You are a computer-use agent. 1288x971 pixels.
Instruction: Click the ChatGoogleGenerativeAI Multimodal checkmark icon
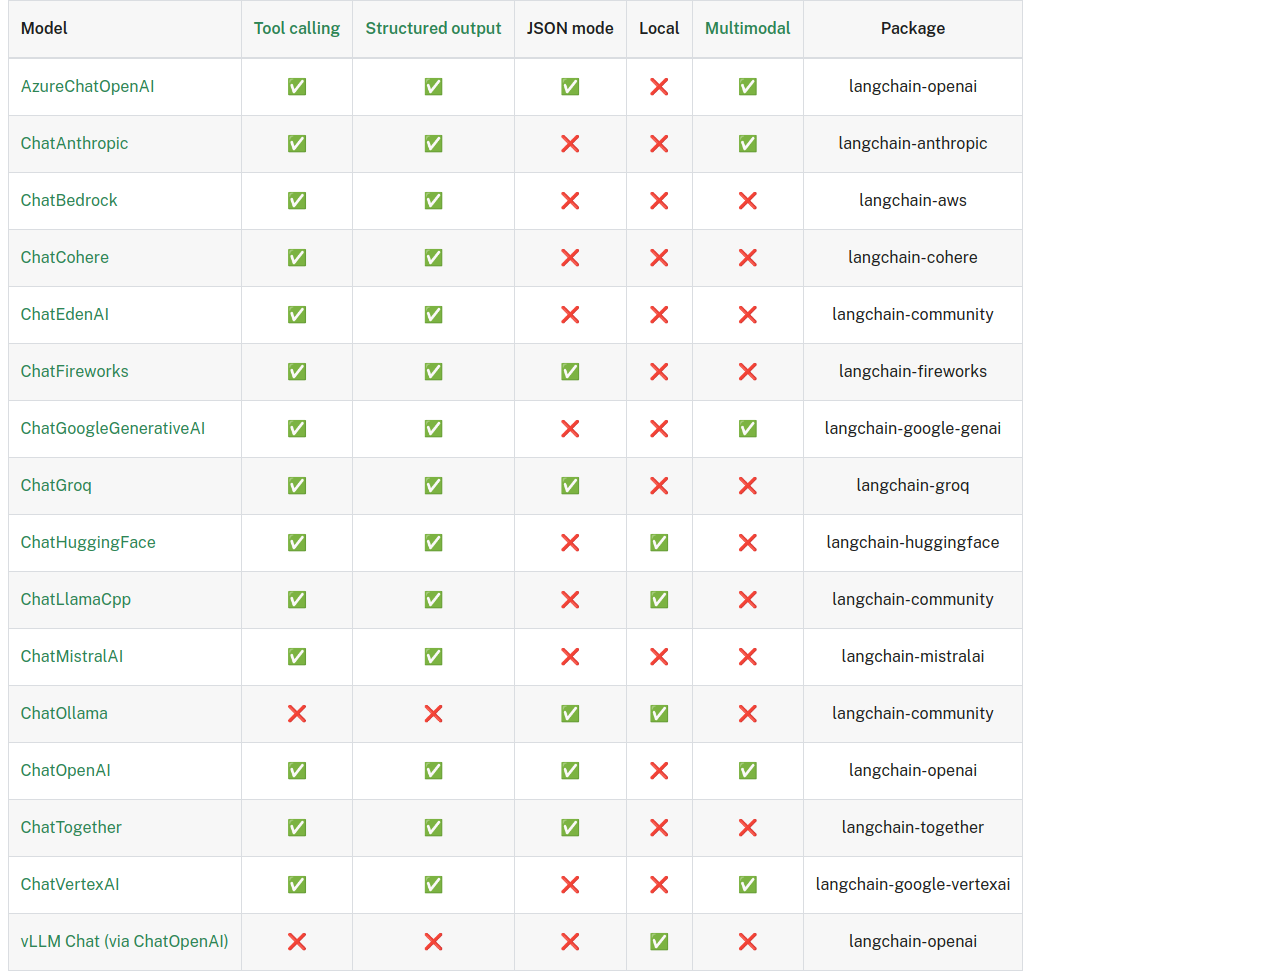coord(748,429)
